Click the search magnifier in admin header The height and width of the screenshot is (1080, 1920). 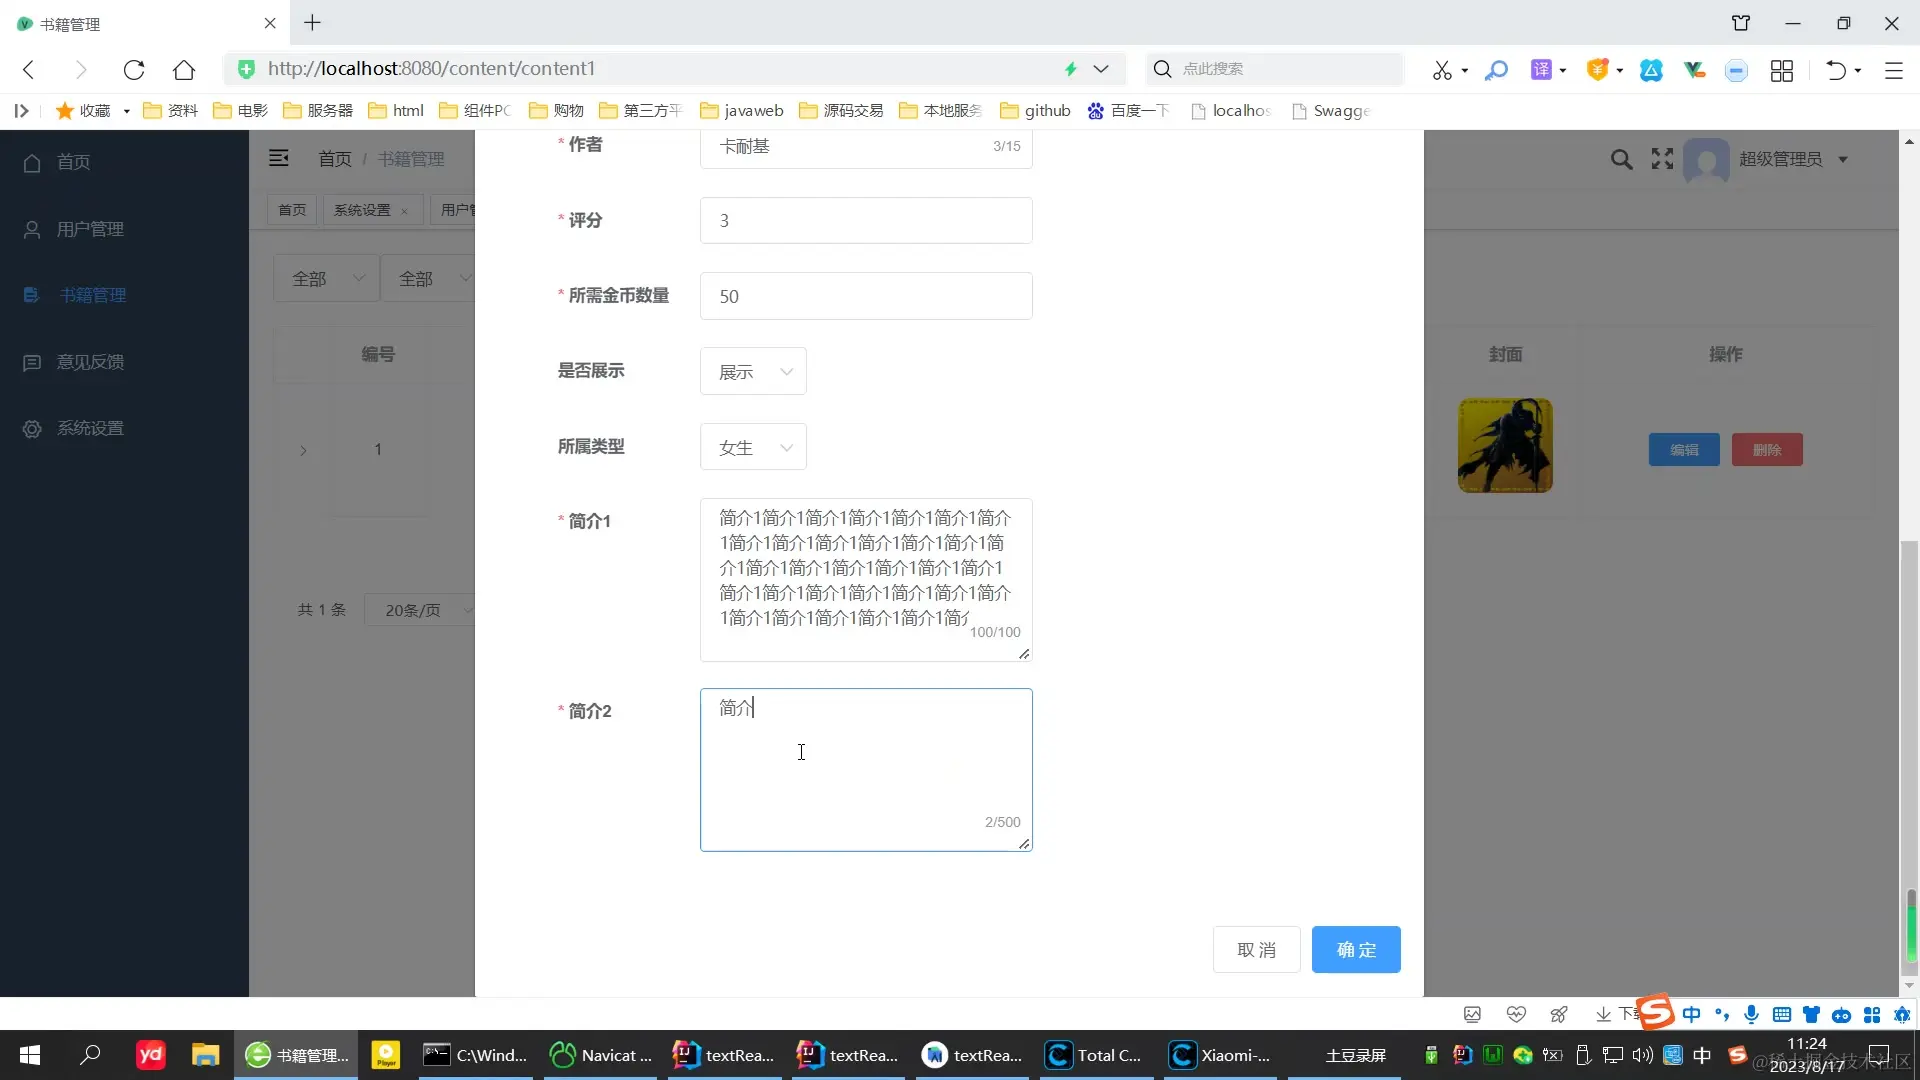coord(1621,159)
